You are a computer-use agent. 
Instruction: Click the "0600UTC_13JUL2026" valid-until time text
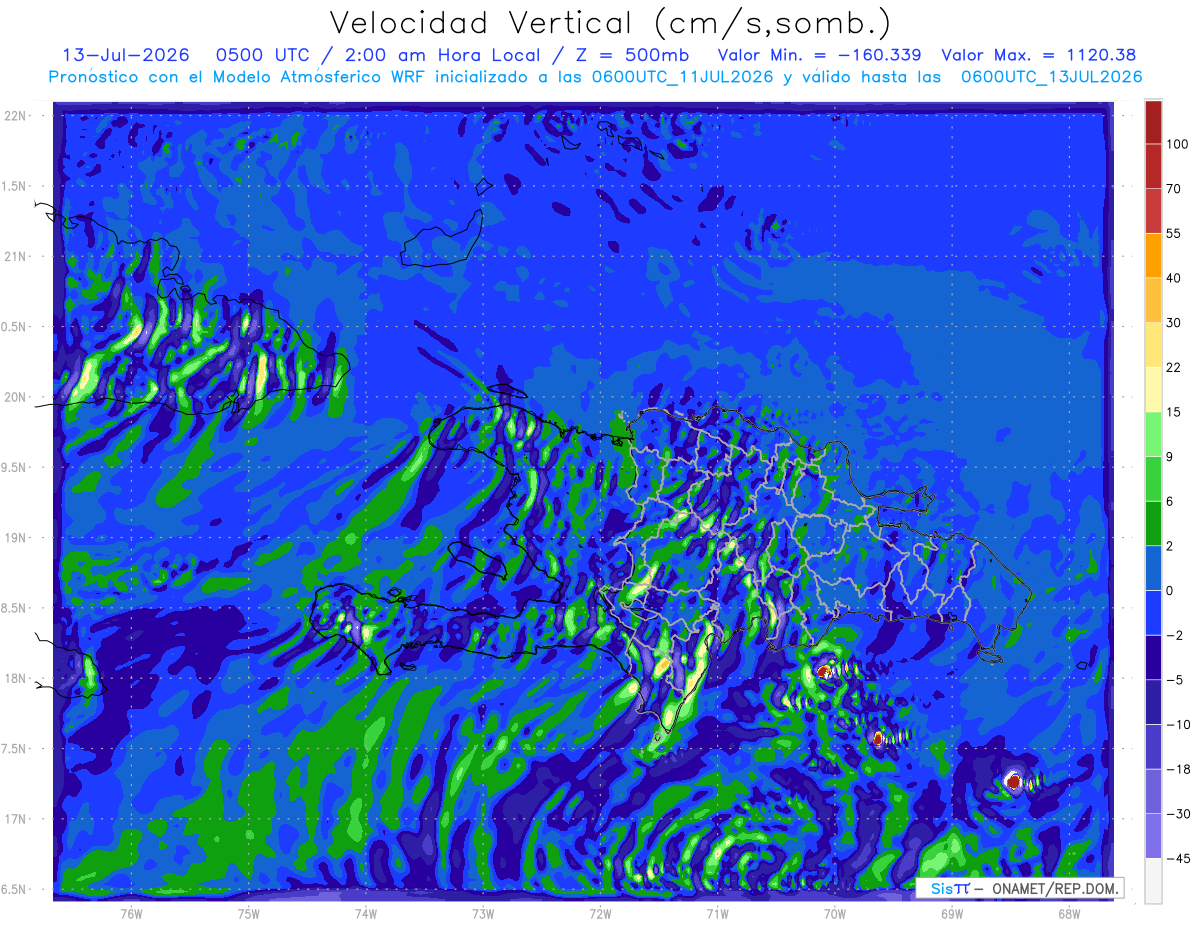coord(1052,77)
